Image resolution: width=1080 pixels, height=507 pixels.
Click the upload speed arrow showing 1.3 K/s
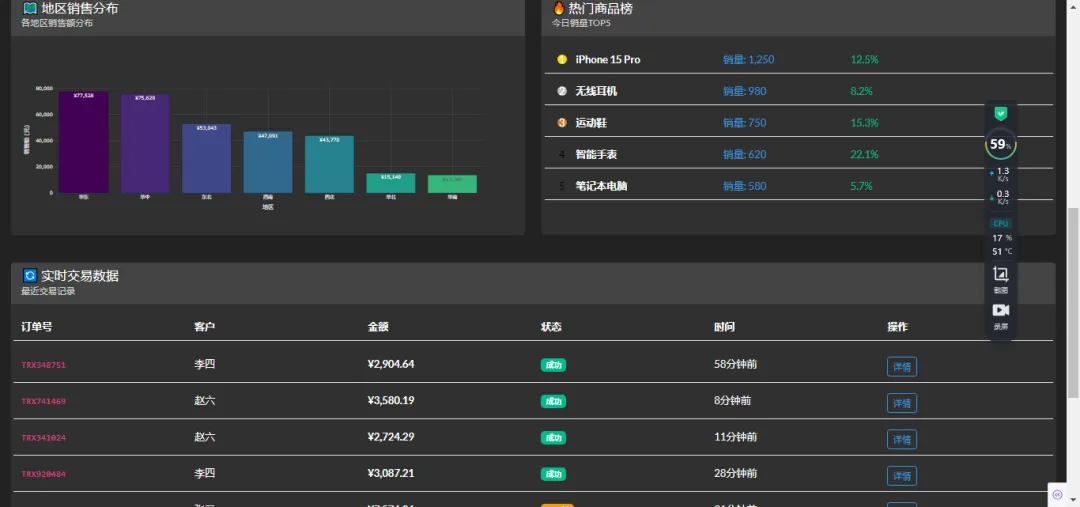pyautogui.click(x=992, y=173)
